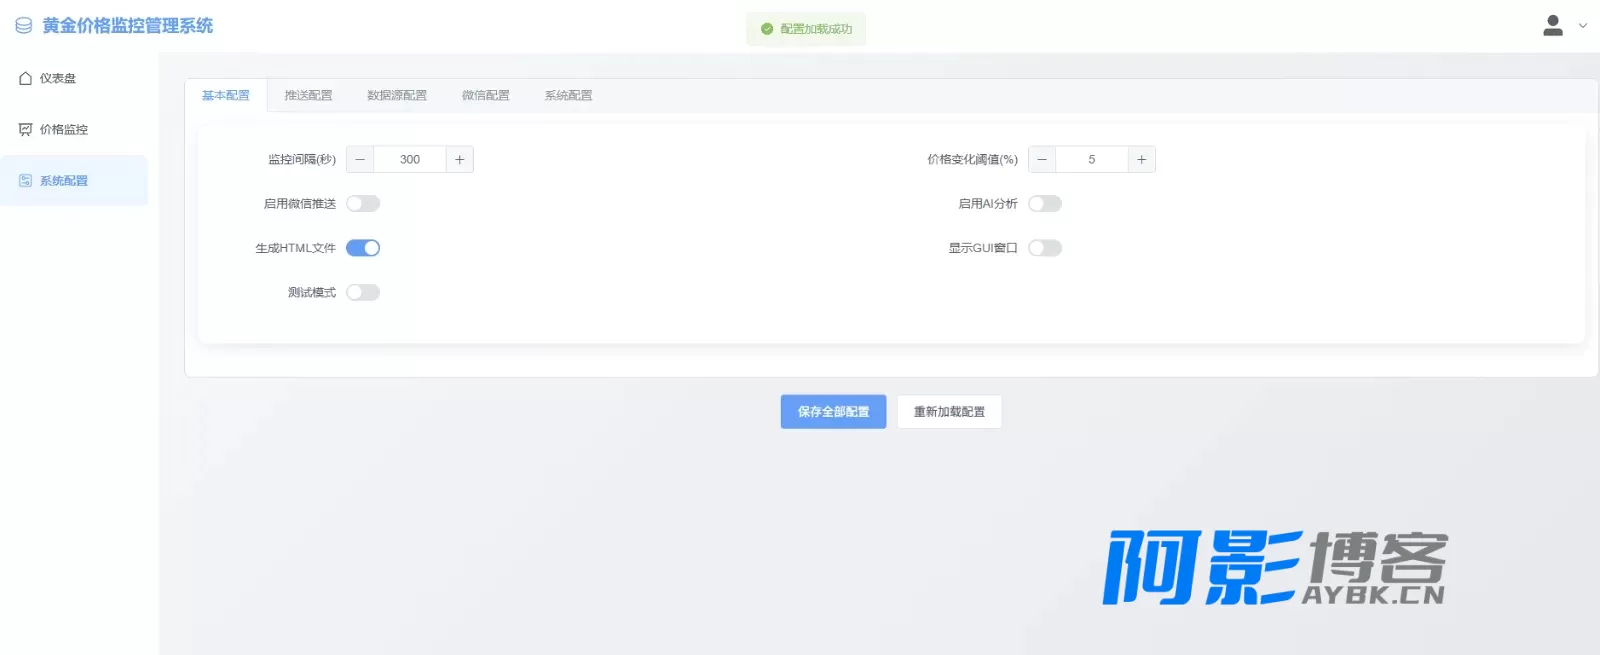Viewport: 1600px width, 655px height.
Task: Click the database logo icon in header
Action: tap(24, 26)
